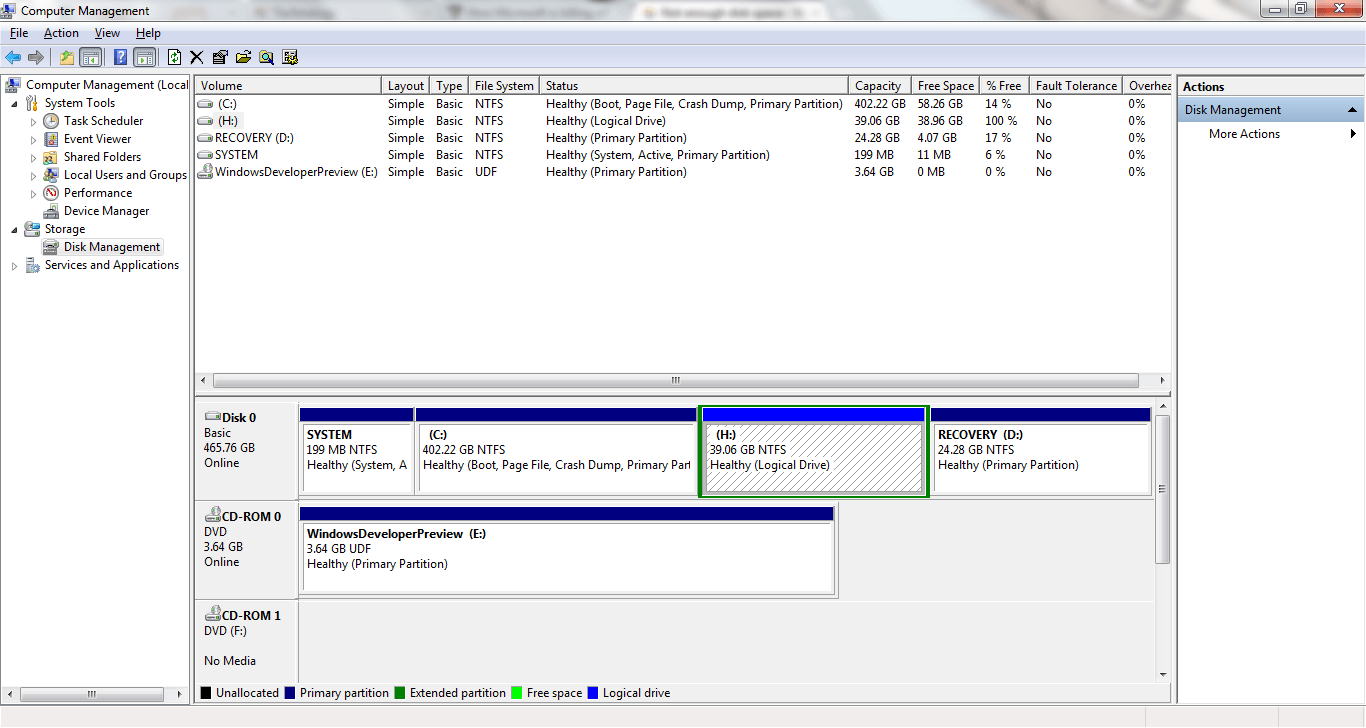Screen dimensions: 1366x728
Task: Click the System Tools wrench icon
Action: coord(32,103)
